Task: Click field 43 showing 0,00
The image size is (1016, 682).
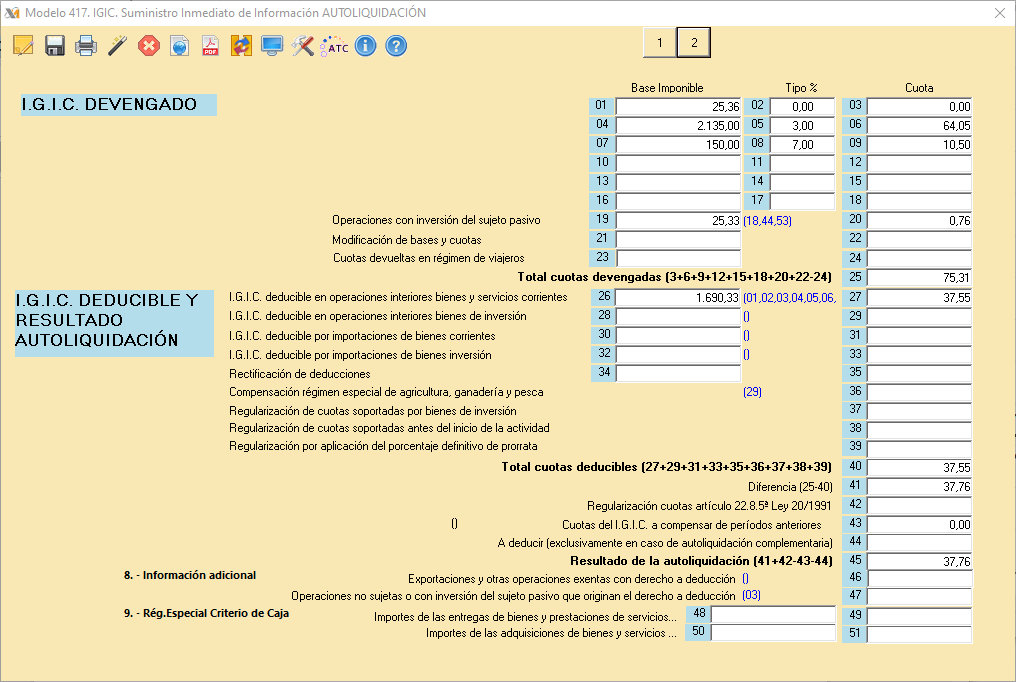Action: (x=919, y=524)
